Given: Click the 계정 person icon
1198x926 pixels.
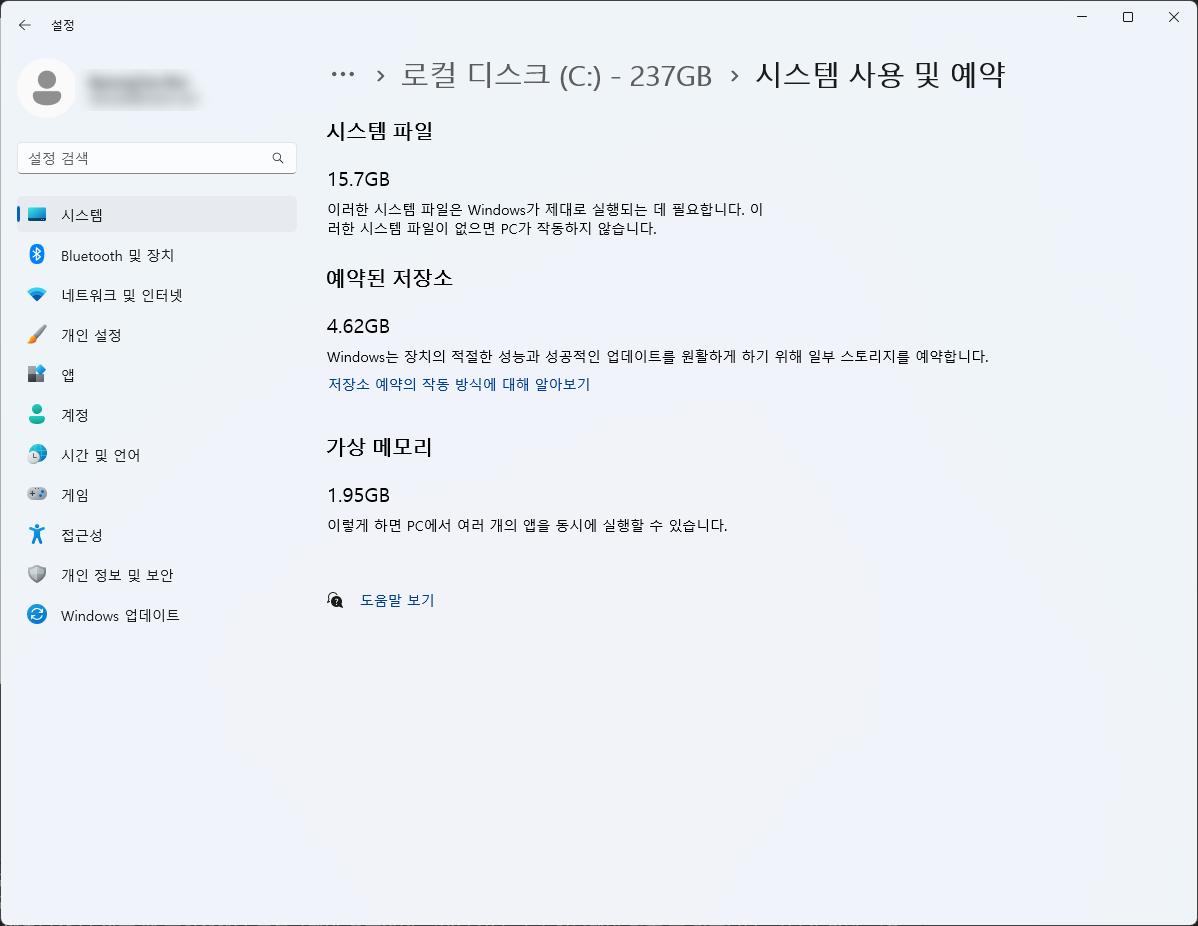Looking at the screenshot, I should [x=37, y=414].
